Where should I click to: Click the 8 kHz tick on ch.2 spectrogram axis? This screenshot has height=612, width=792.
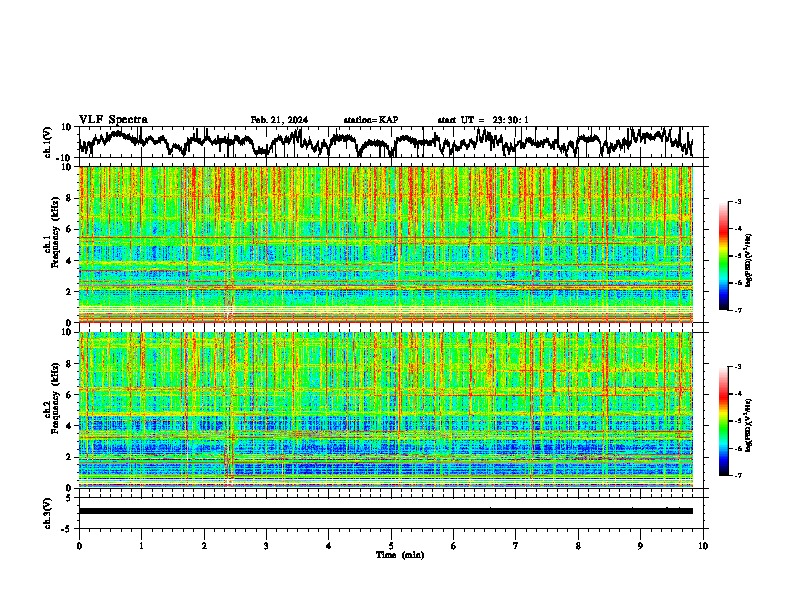point(70,364)
